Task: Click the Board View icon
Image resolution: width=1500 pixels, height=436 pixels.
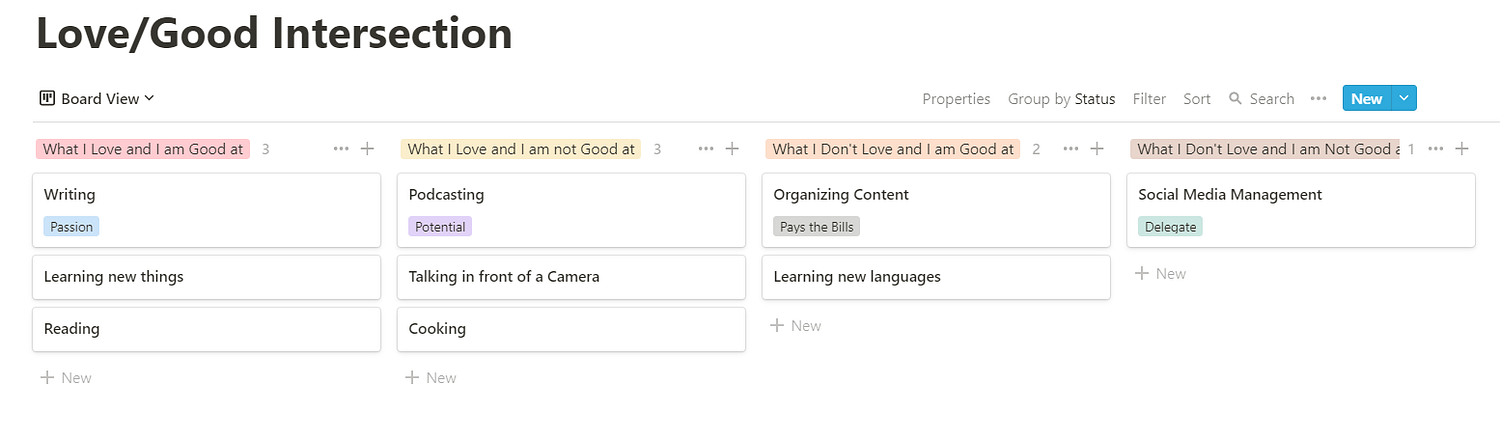Action: tap(47, 98)
